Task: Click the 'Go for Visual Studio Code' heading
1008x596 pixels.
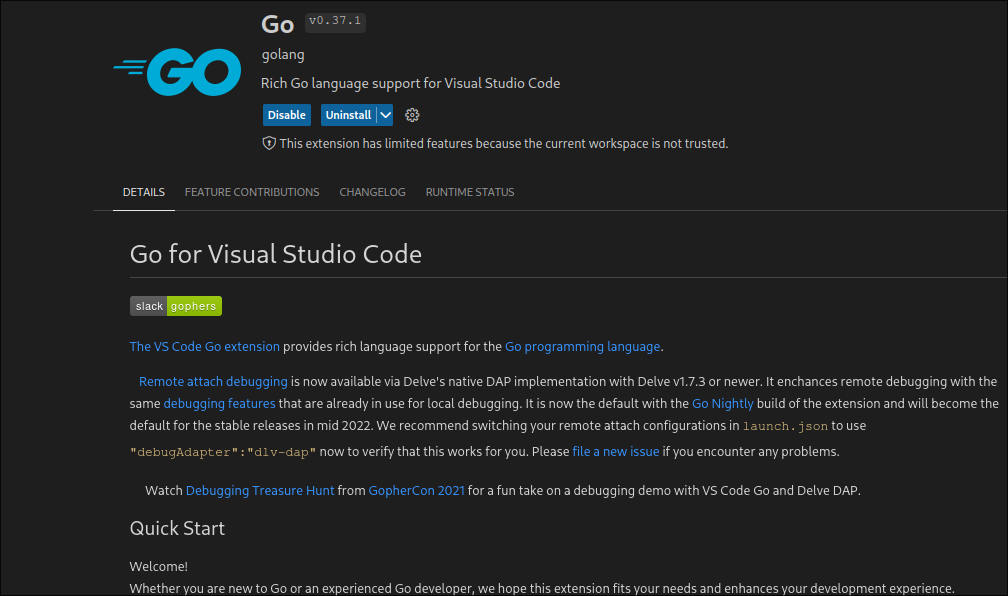Action: click(x=276, y=254)
